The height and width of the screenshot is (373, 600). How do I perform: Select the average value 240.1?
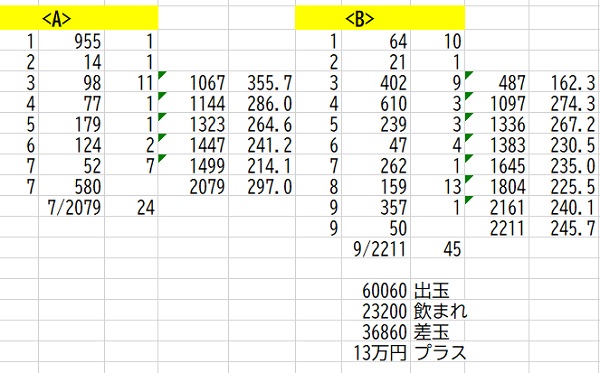click(564, 207)
